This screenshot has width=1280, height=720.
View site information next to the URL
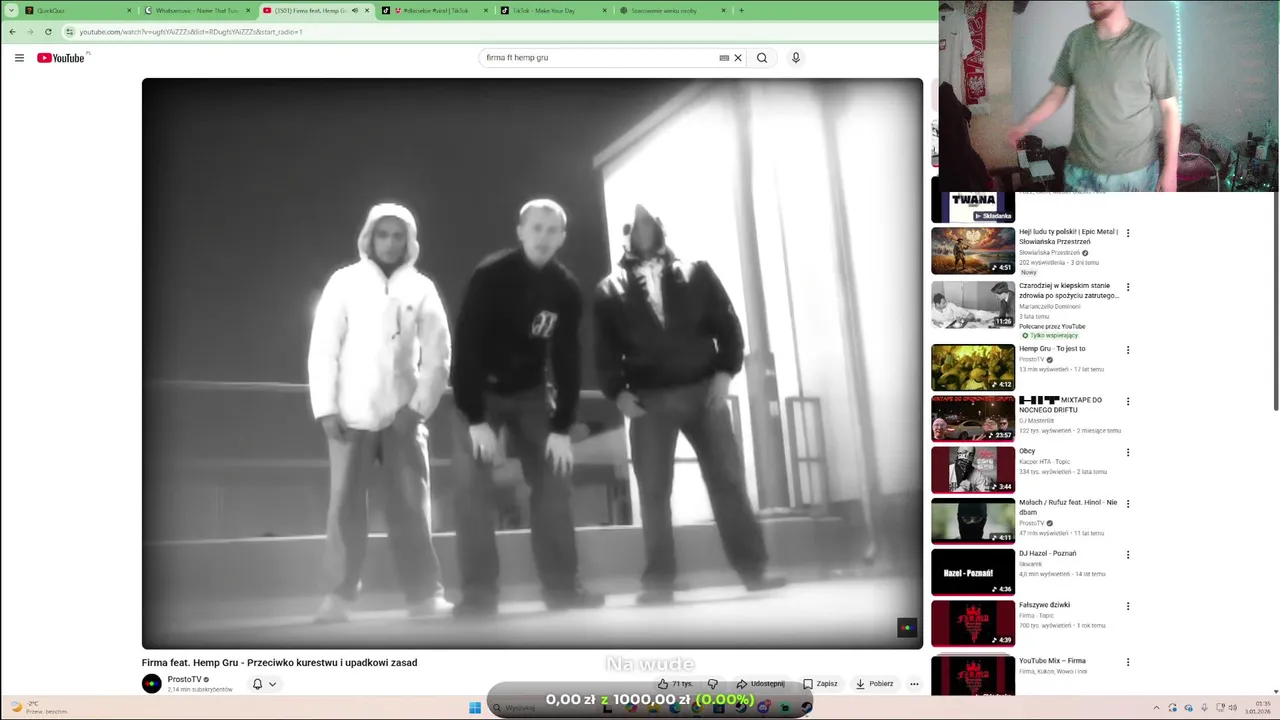pyautogui.click(x=69, y=32)
